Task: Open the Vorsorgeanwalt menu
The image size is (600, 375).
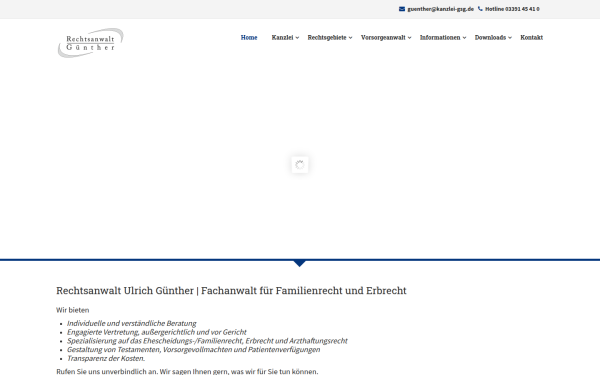Action: pos(383,38)
